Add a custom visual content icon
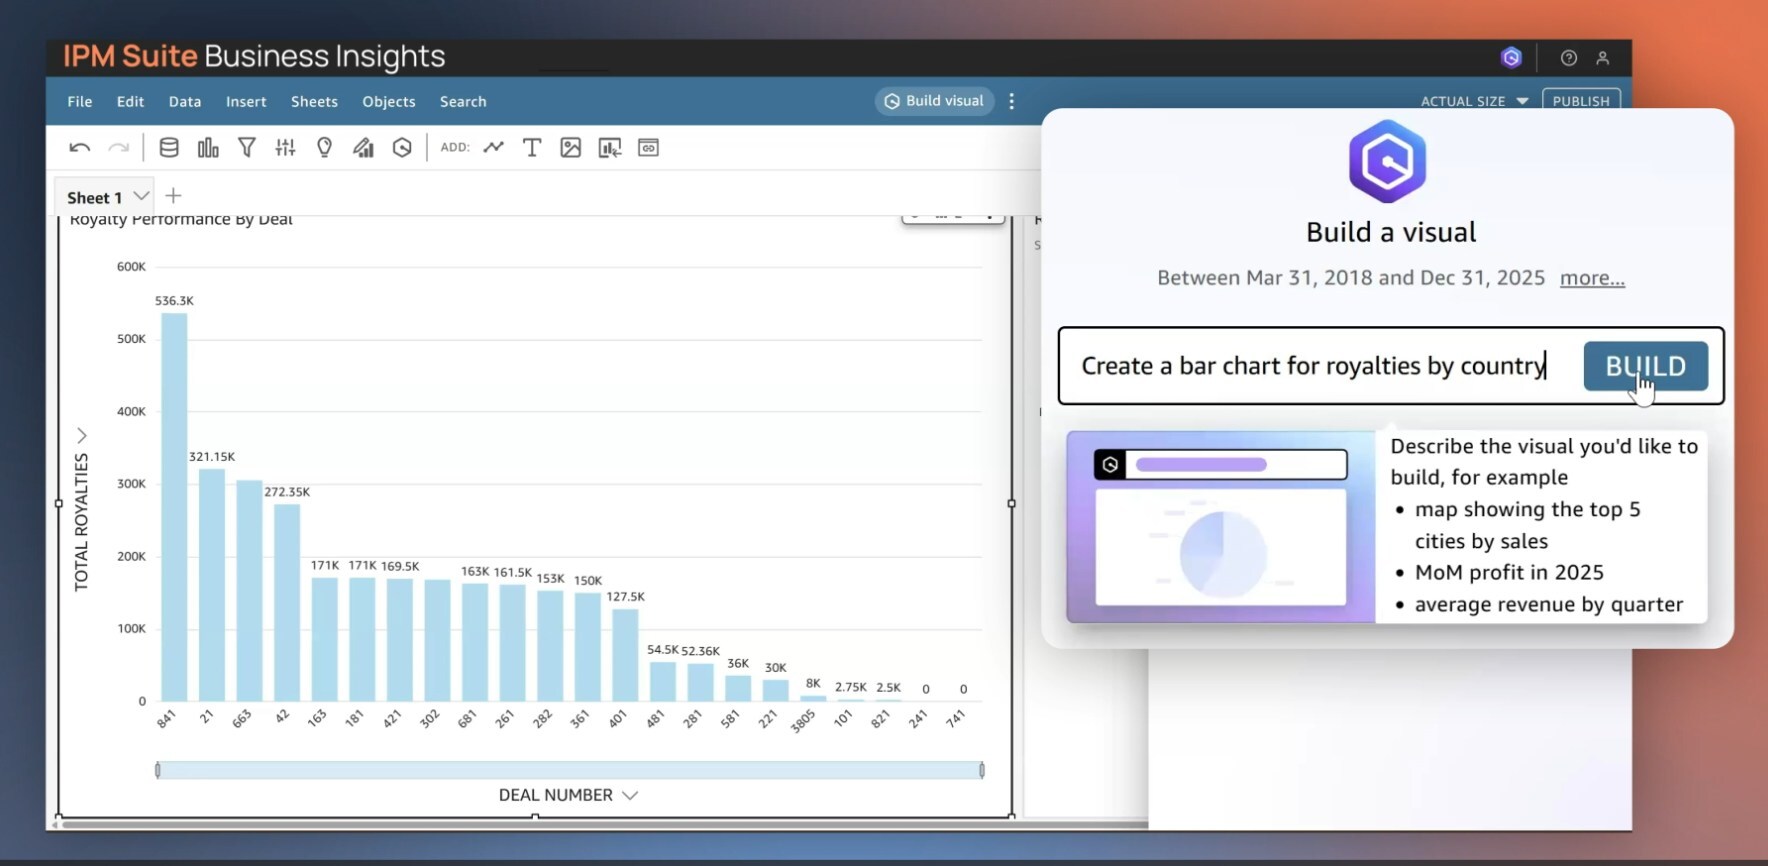 [x=609, y=148]
